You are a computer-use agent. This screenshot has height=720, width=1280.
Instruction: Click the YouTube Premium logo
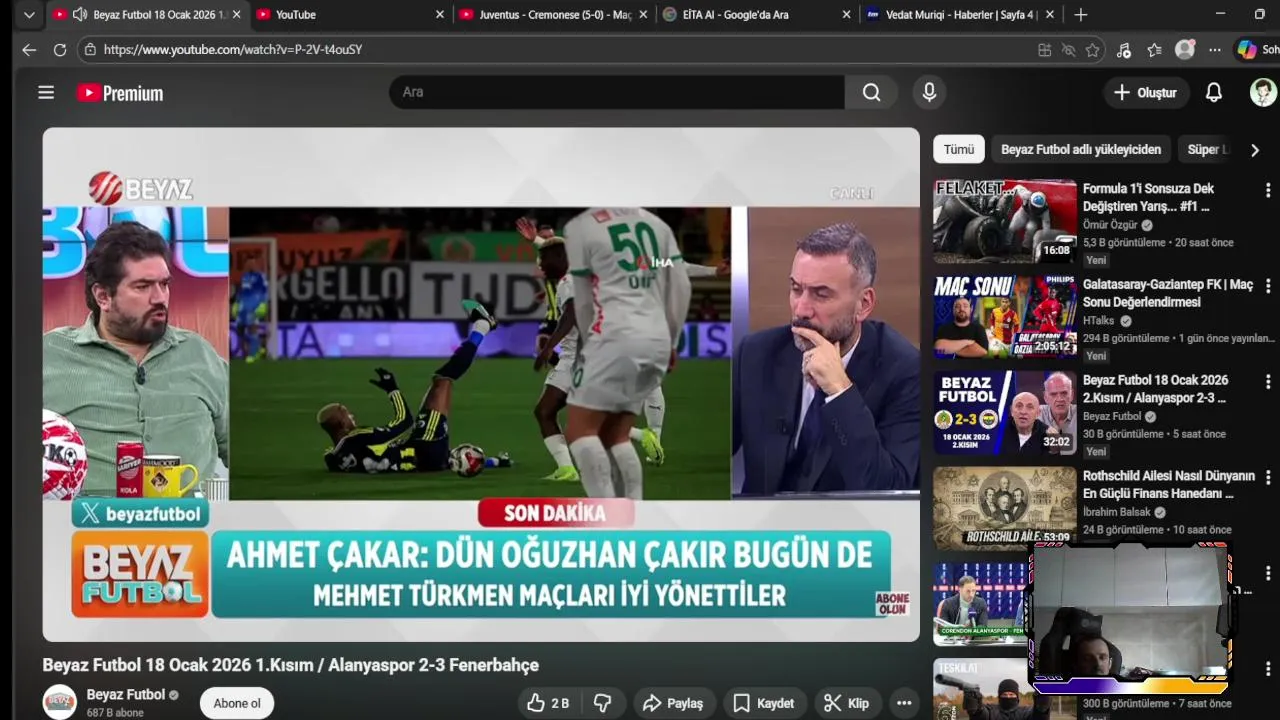[120, 93]
